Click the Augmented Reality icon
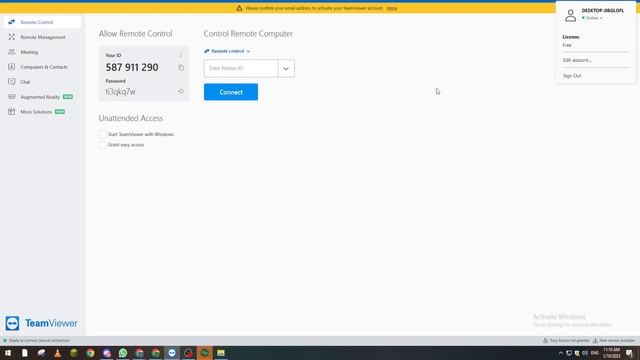 [11, 97]
